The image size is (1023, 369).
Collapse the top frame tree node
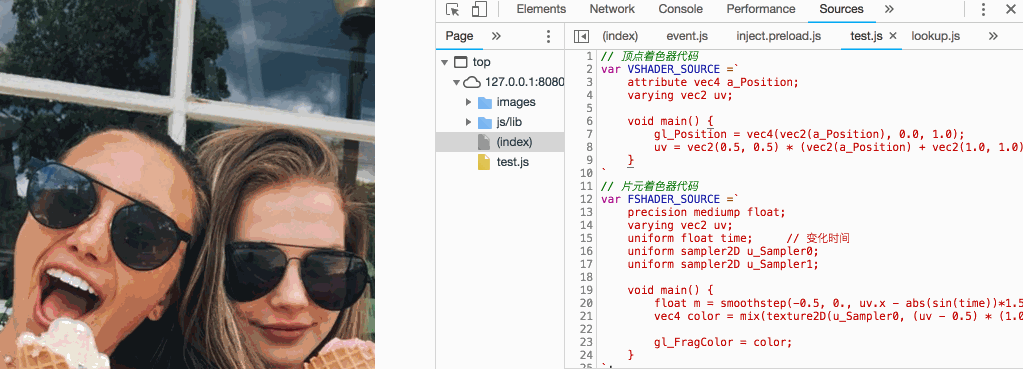tap(444, 63)
